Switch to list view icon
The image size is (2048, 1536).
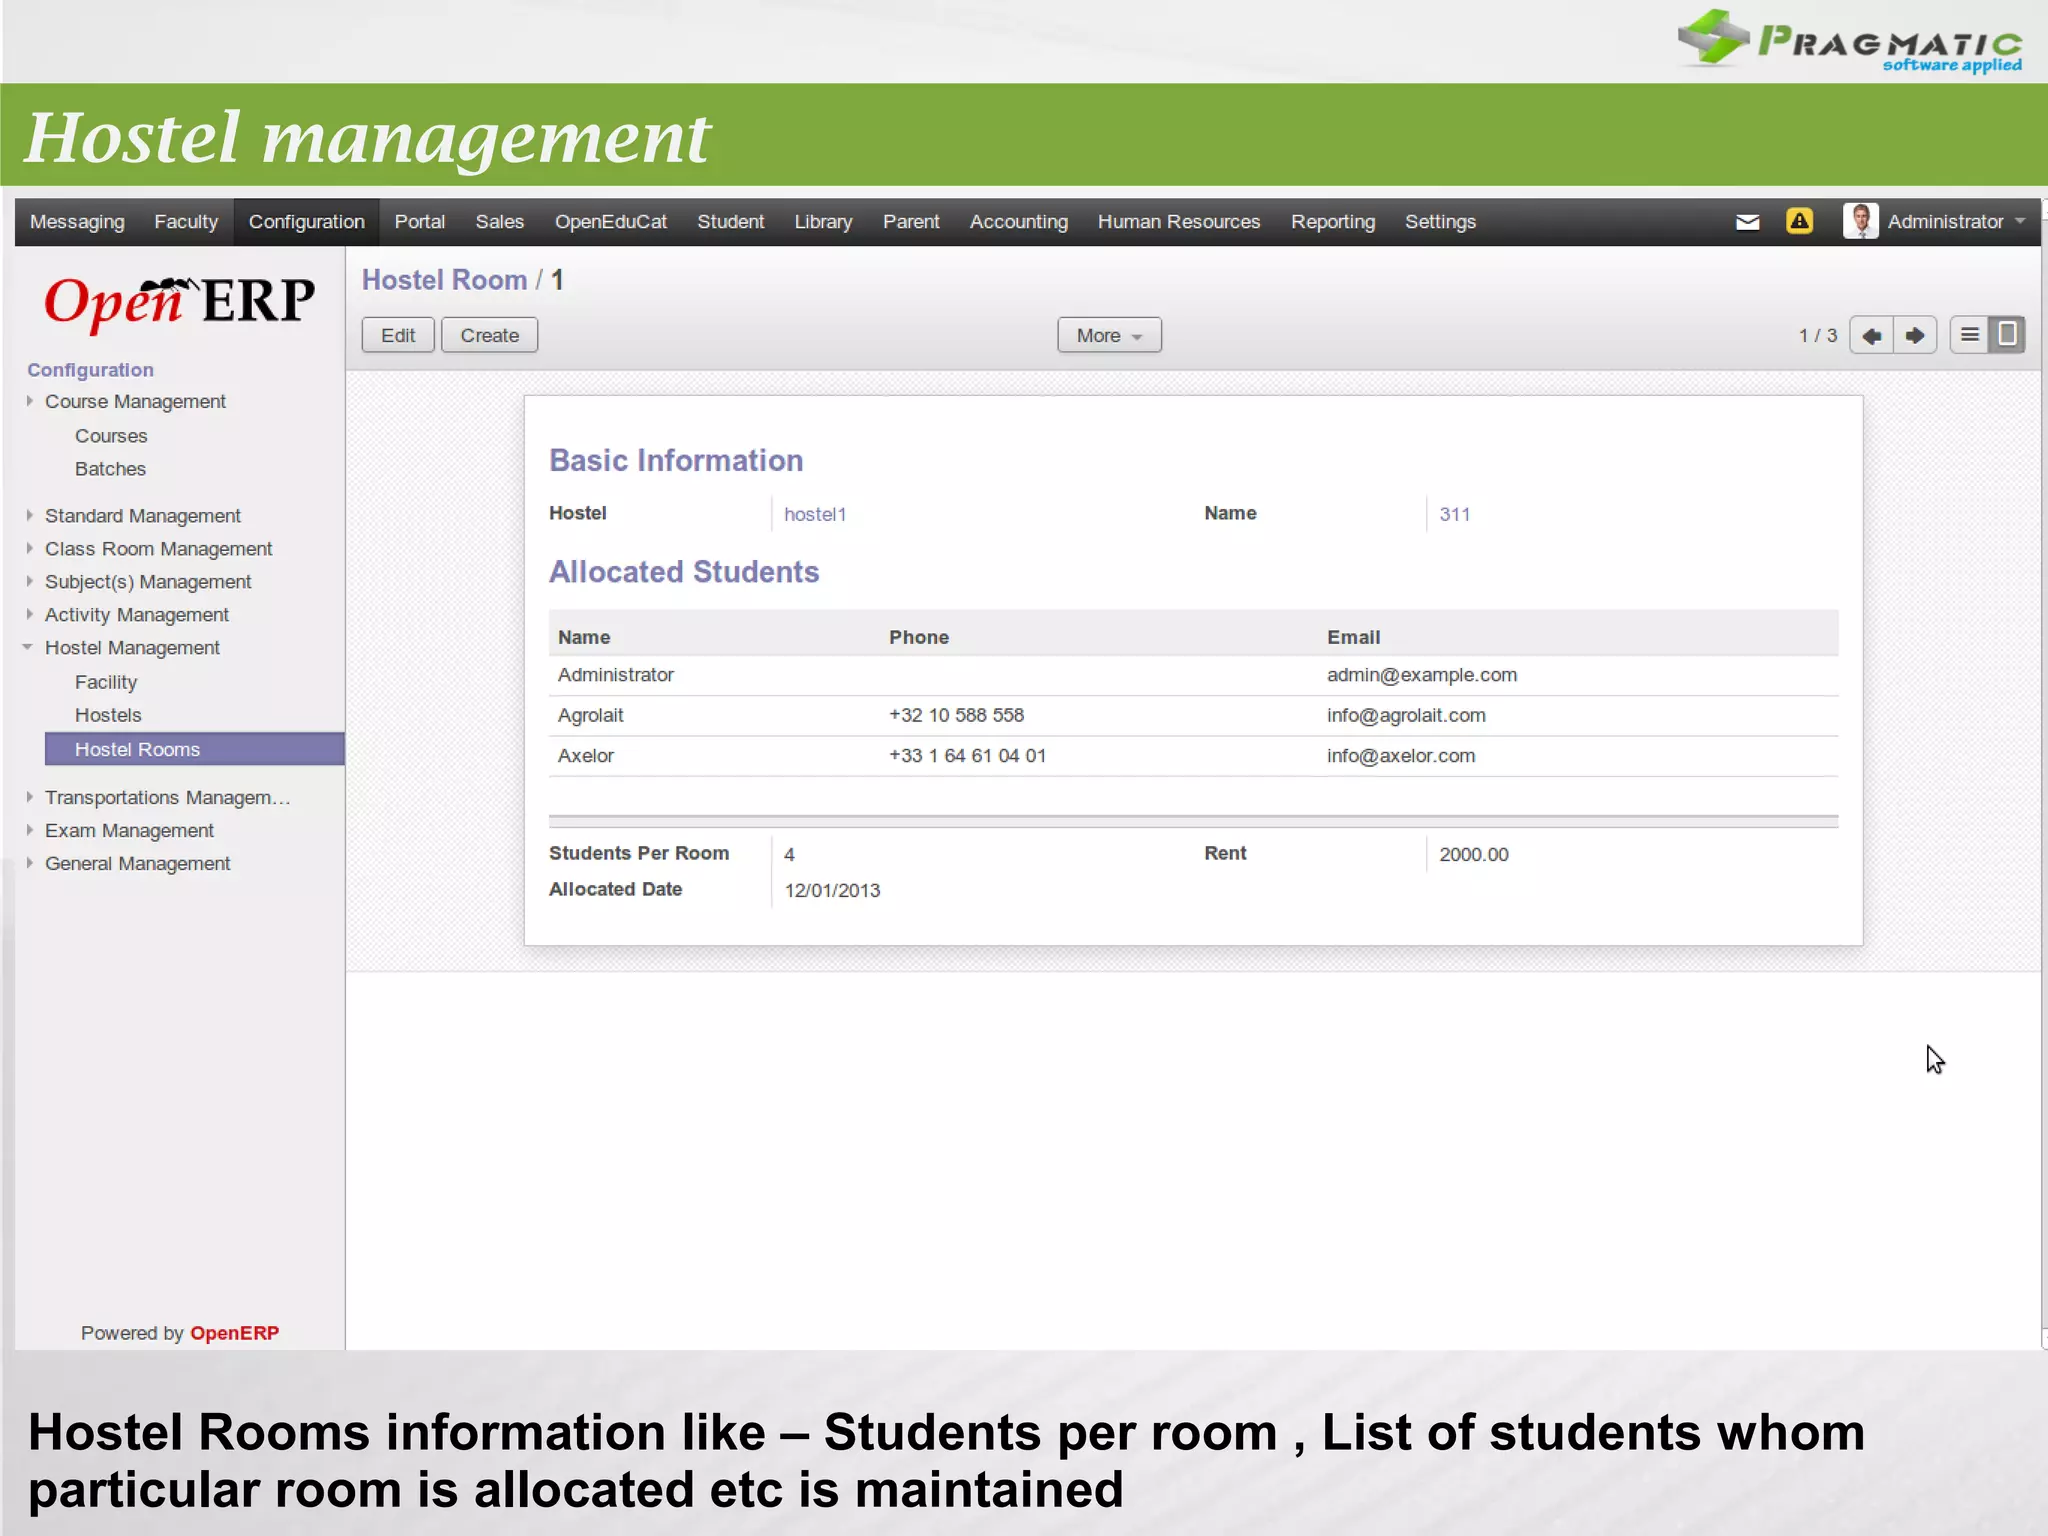[x=1969, y=335]
